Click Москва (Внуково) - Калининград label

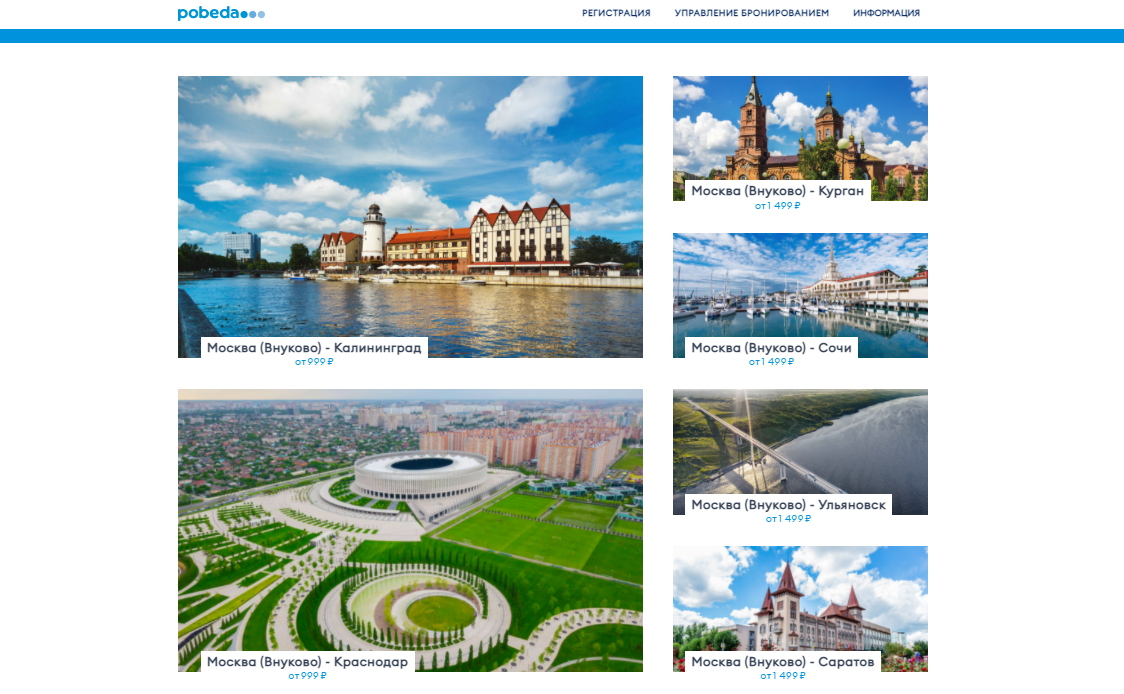click(x=314, y=348)
